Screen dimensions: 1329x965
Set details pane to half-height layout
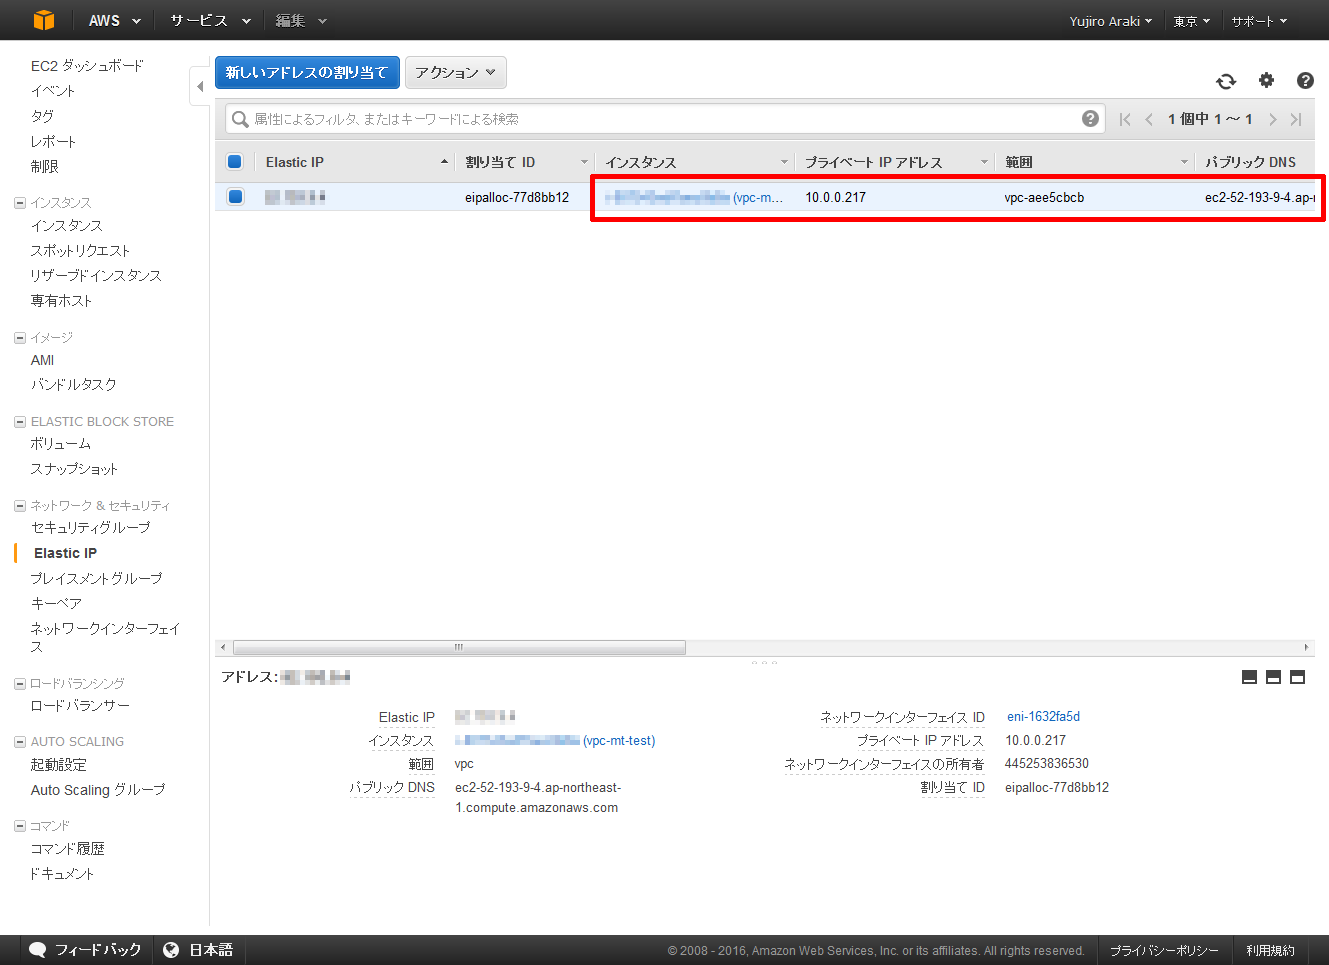click(x=1273, y=677)
